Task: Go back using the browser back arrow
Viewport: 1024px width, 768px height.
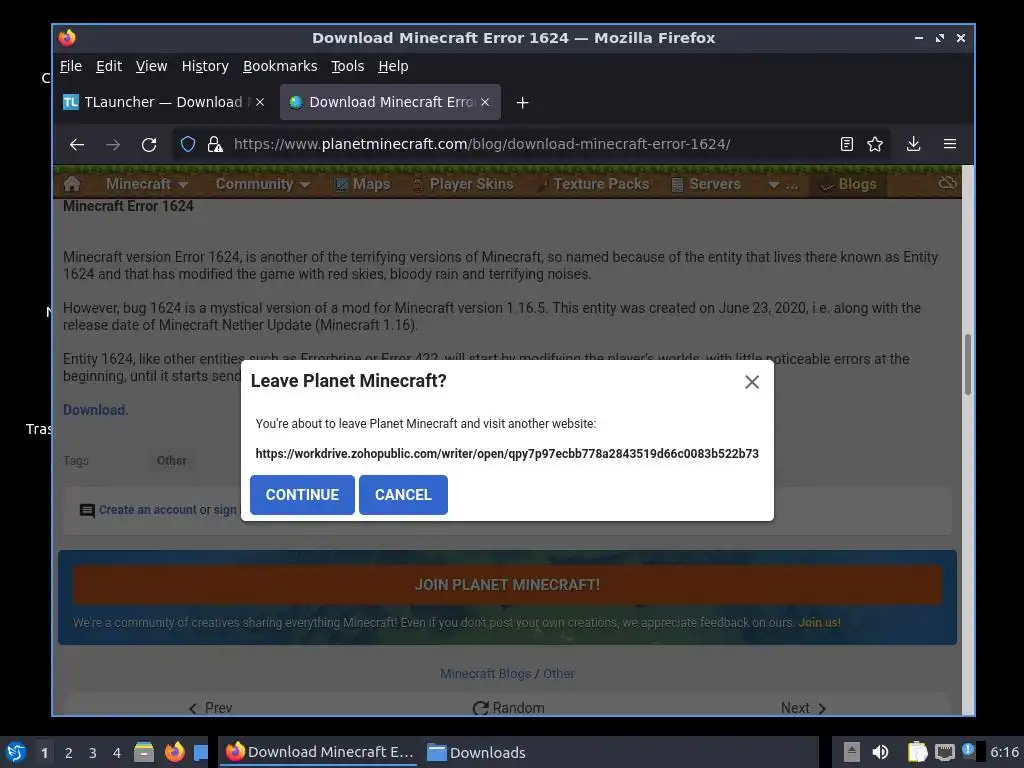Action: tap(77, 144)
